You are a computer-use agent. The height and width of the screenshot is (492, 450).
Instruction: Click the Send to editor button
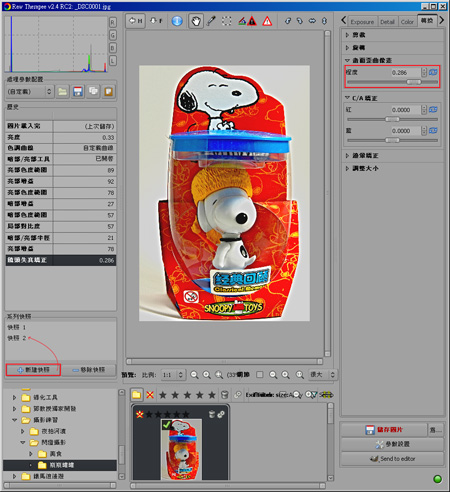click(x=392, y=459)
